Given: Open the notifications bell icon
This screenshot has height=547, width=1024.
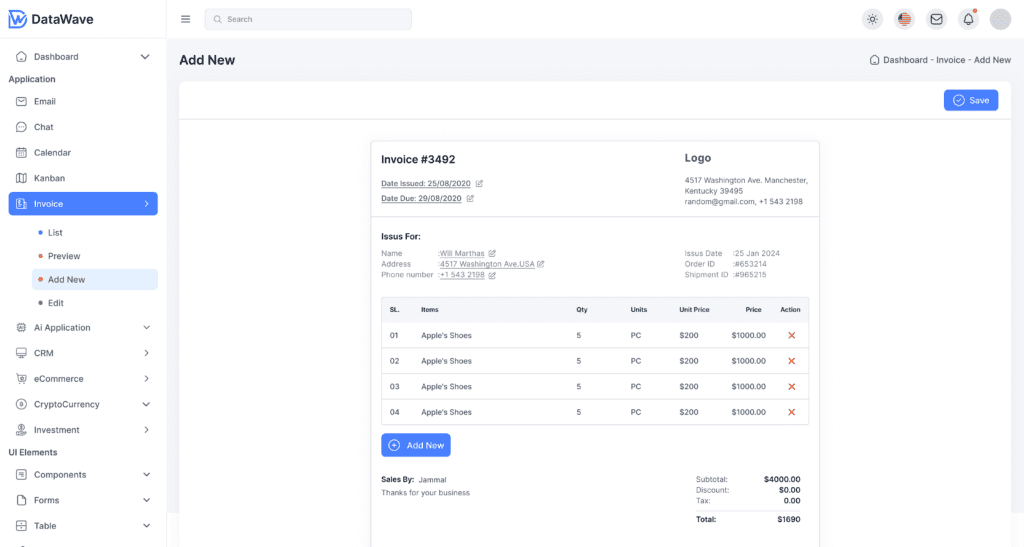Looking at the screenshot, I should pos(968,19).
